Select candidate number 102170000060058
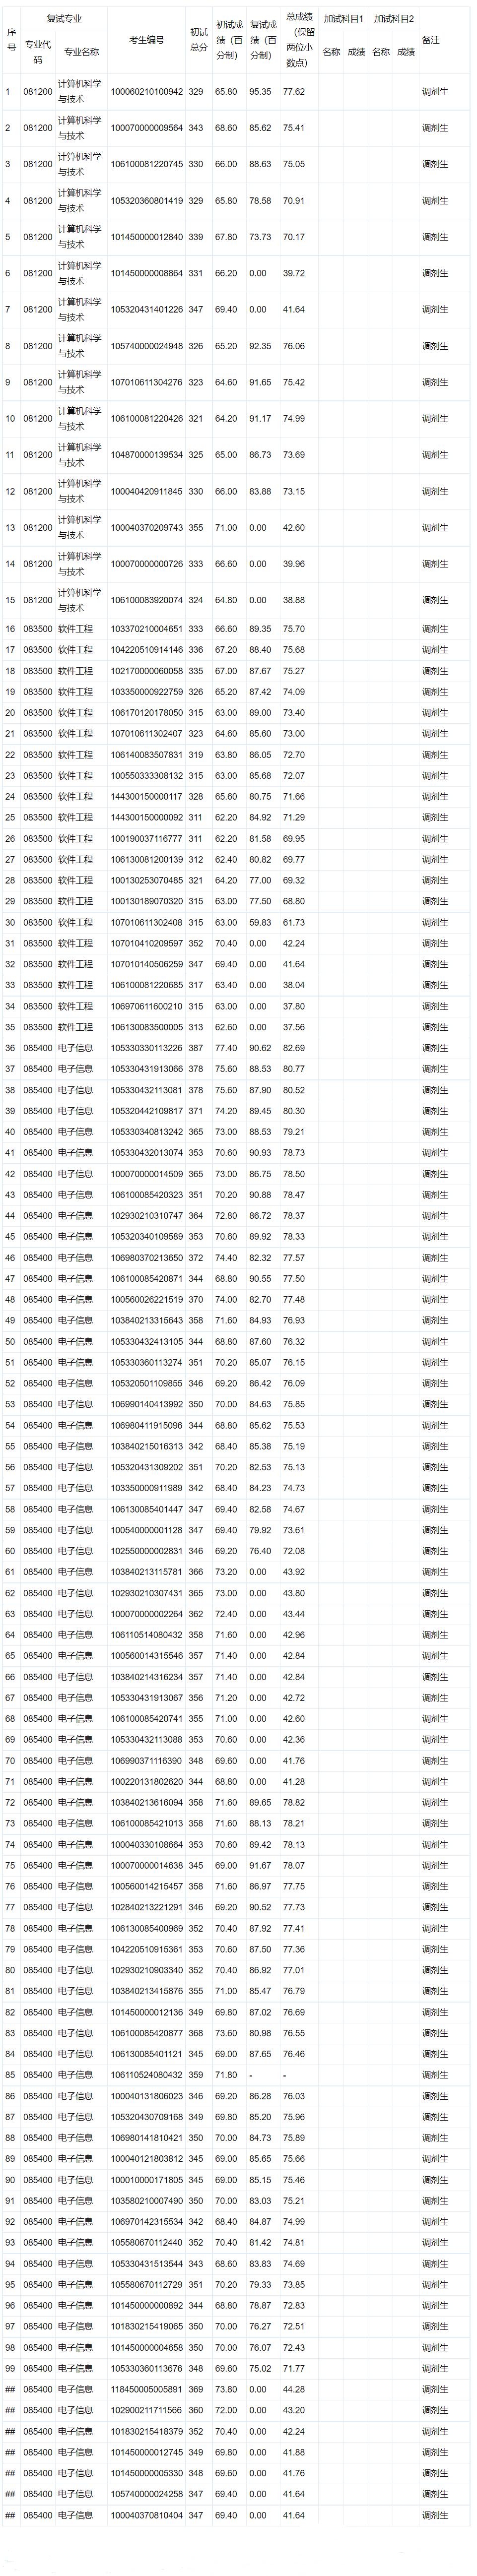 click(146, 671)
